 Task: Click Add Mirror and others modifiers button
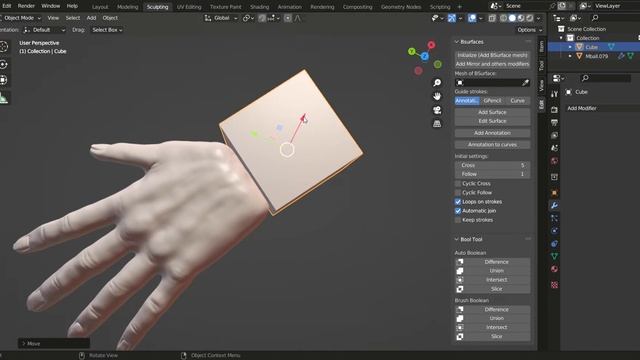pyautogui.click(x=492, y=64)
